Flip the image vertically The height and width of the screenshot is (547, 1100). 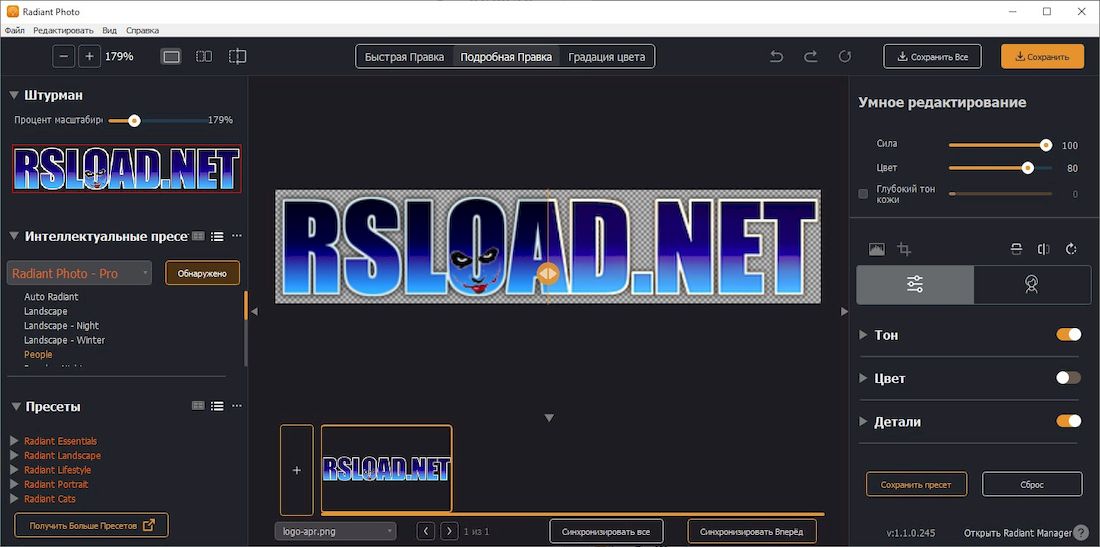pos(1017,249)
